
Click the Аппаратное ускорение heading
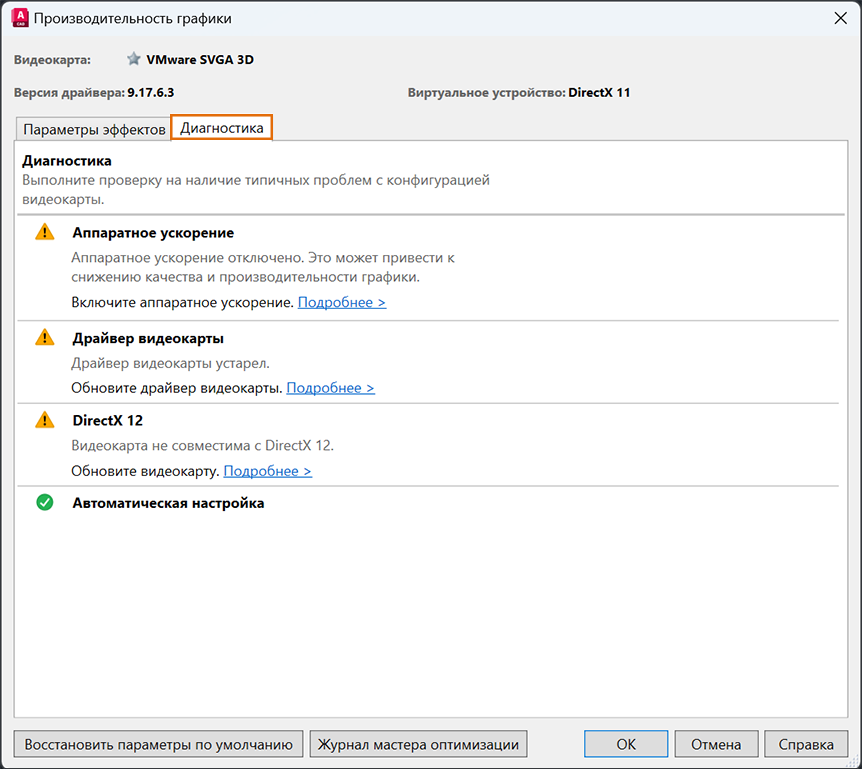pos(153,232)
